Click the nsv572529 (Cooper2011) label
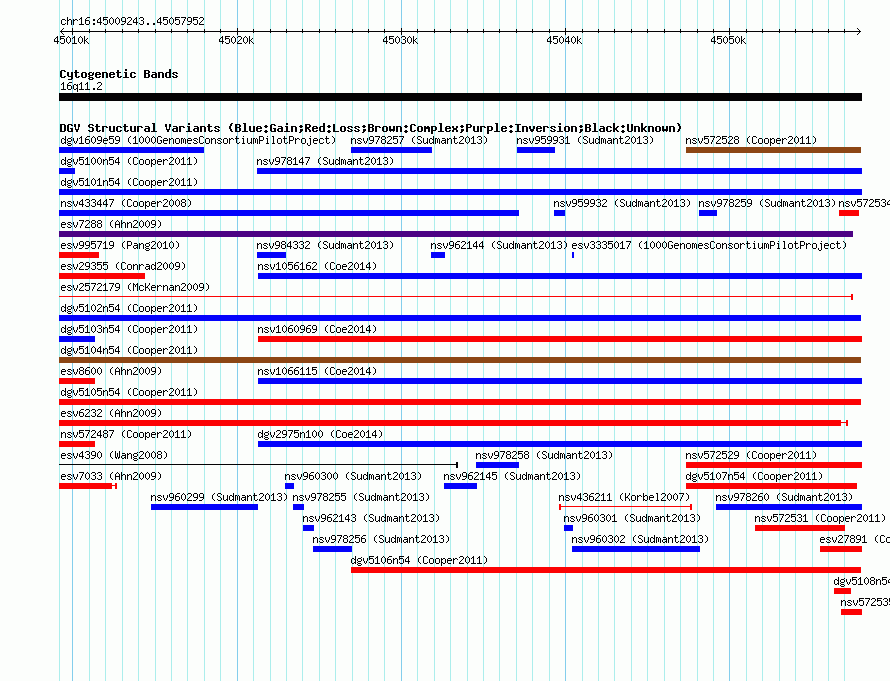 point(751,455)
